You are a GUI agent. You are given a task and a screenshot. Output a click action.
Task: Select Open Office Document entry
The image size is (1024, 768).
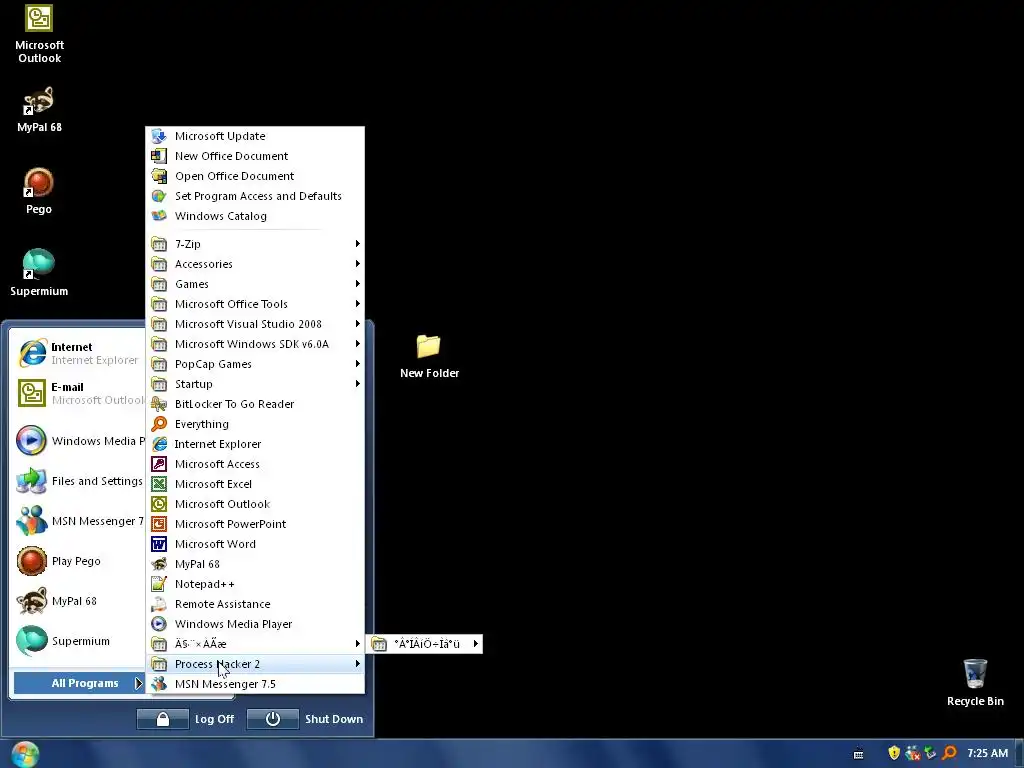coord(255,176)
